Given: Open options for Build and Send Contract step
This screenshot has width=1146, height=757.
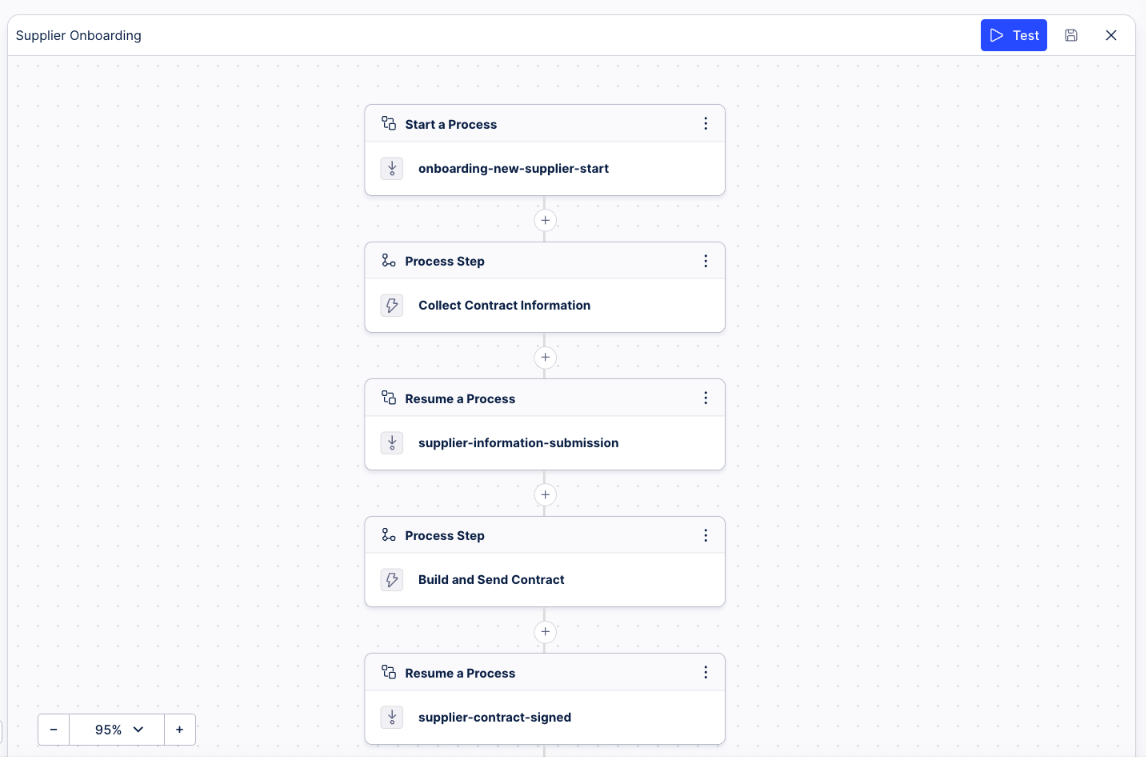Looking at the screenshot, I should click(x=705, y=536).
